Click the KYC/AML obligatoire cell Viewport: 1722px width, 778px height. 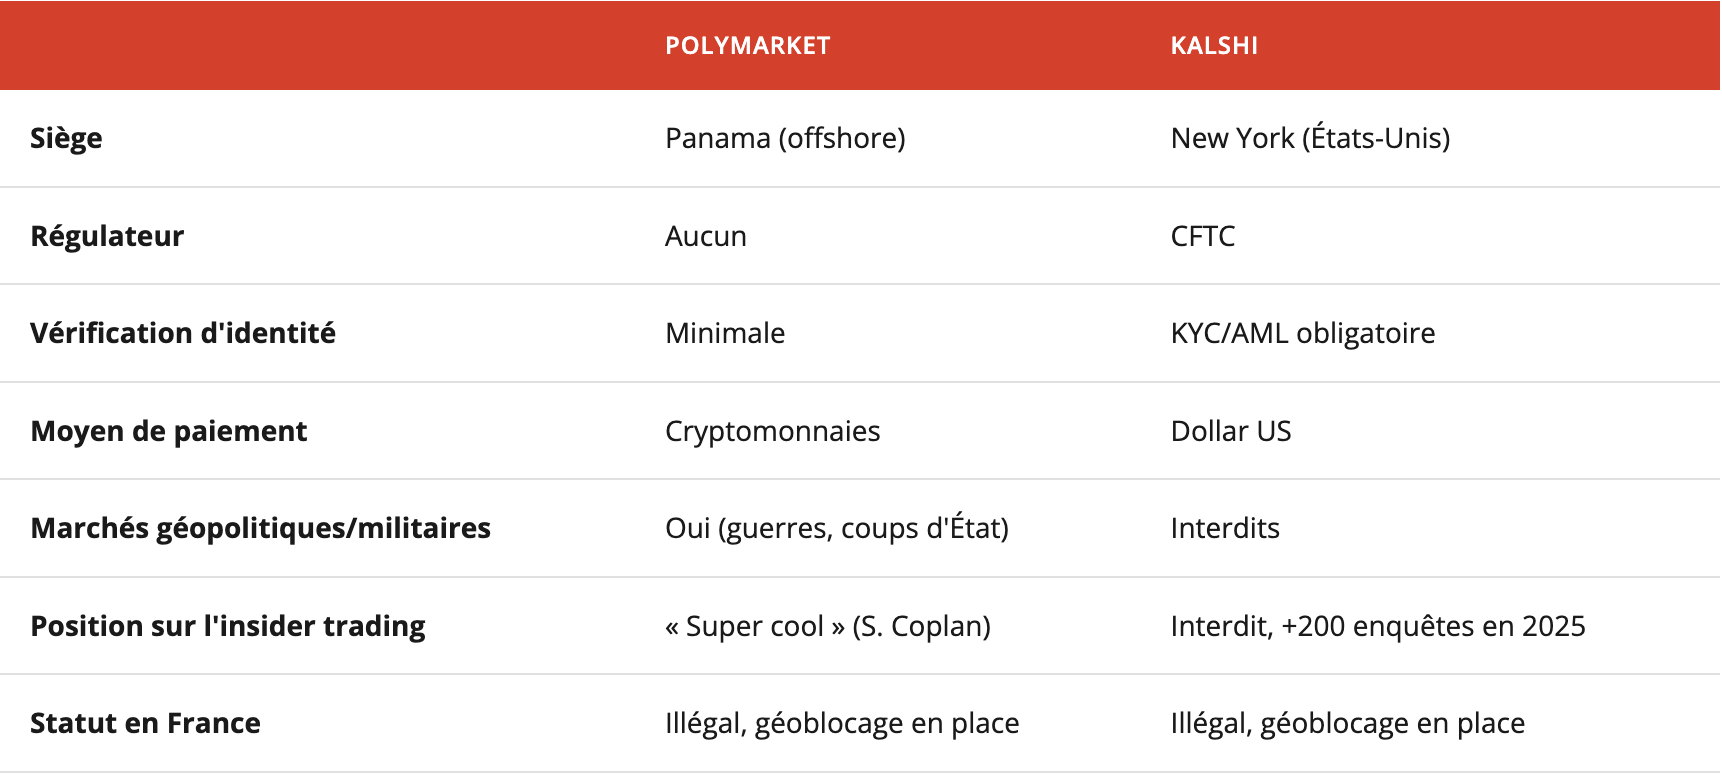(x=1303, y=333)
